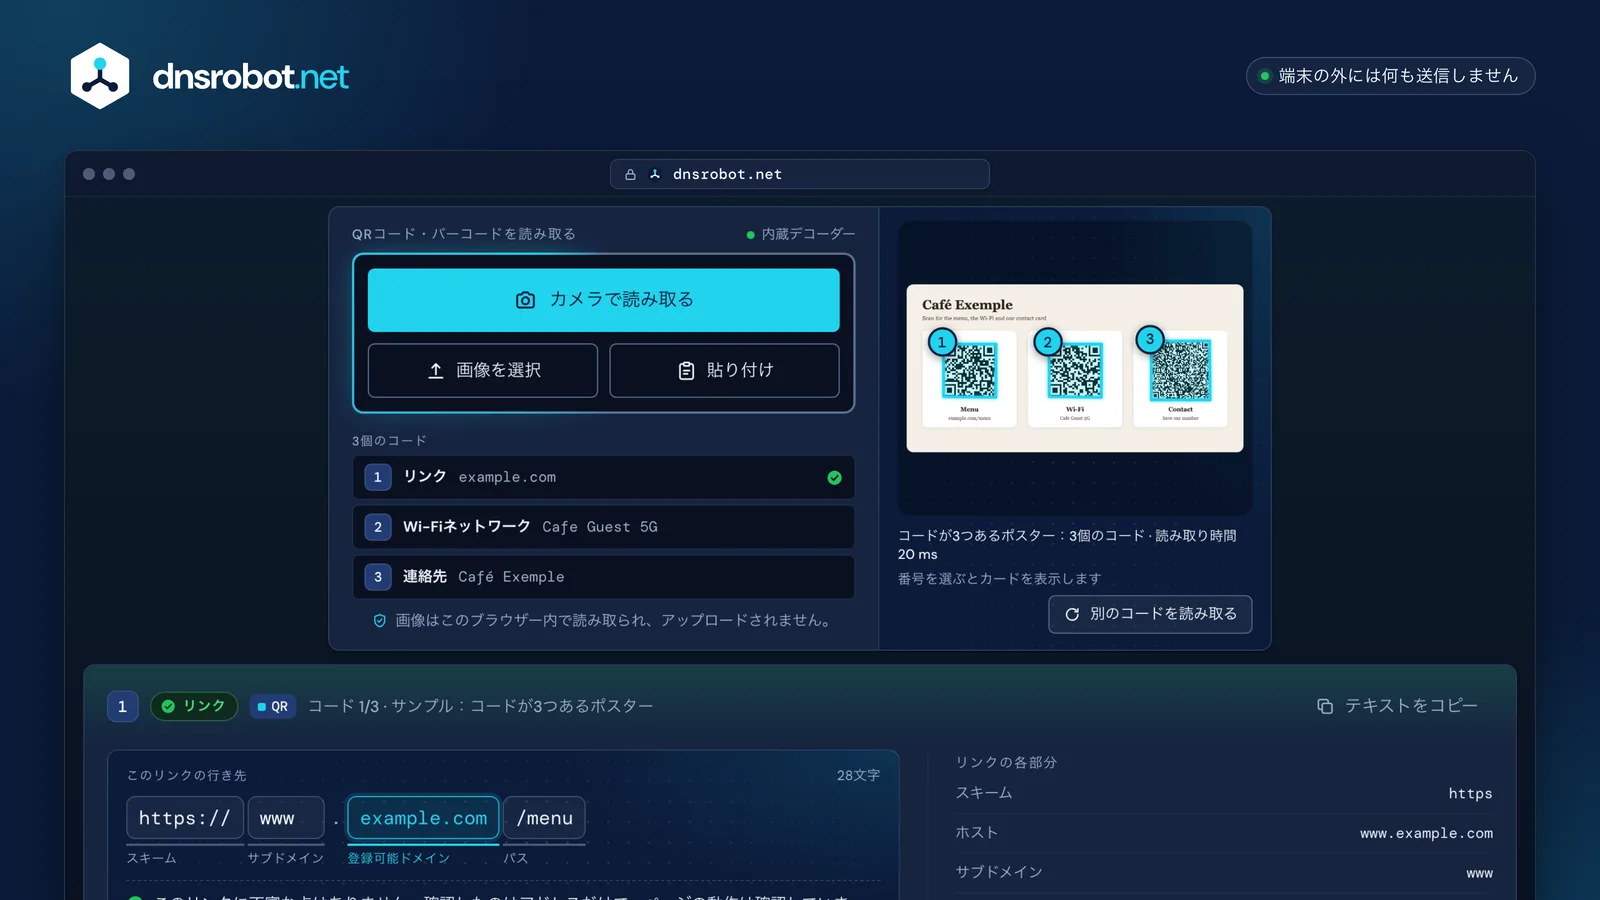Click the copy icon next to テキストをコピー

1325,706
